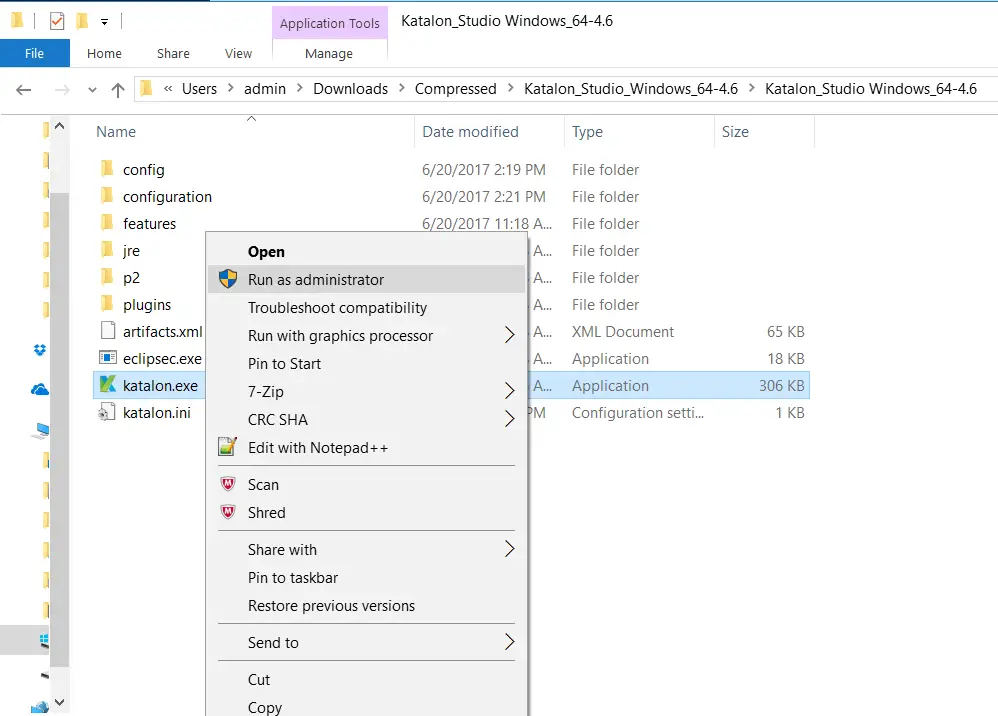Click the features folder icon
998x716 pixels.
[107, 223]
